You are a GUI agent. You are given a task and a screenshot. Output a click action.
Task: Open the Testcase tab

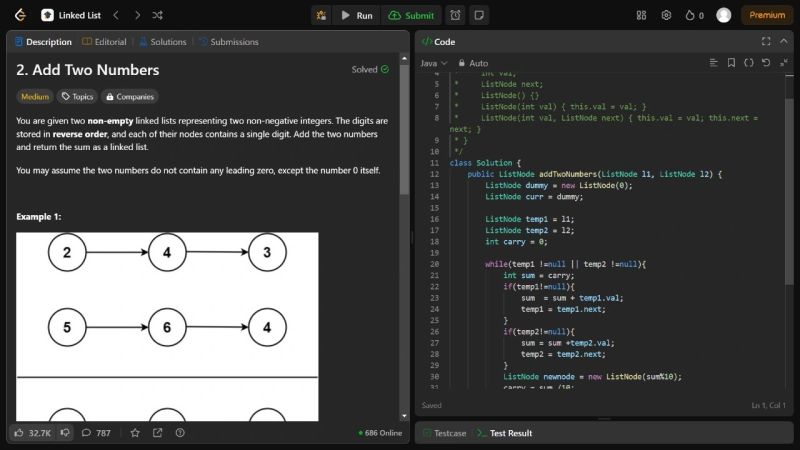coord(445,433)
